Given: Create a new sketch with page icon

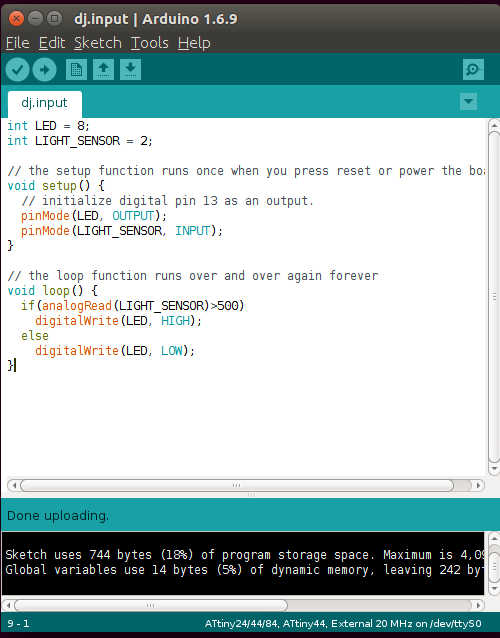Looking at the screenshot, I should click(76, 70).
